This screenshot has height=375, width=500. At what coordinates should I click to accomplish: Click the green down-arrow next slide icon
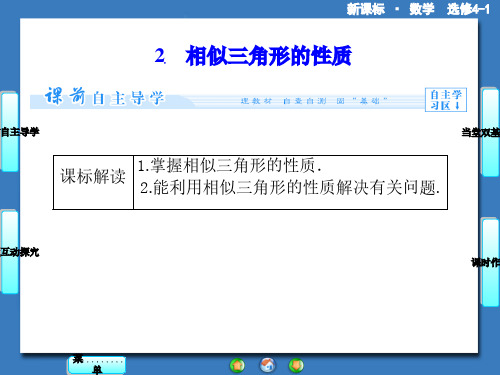click(296, 365)
